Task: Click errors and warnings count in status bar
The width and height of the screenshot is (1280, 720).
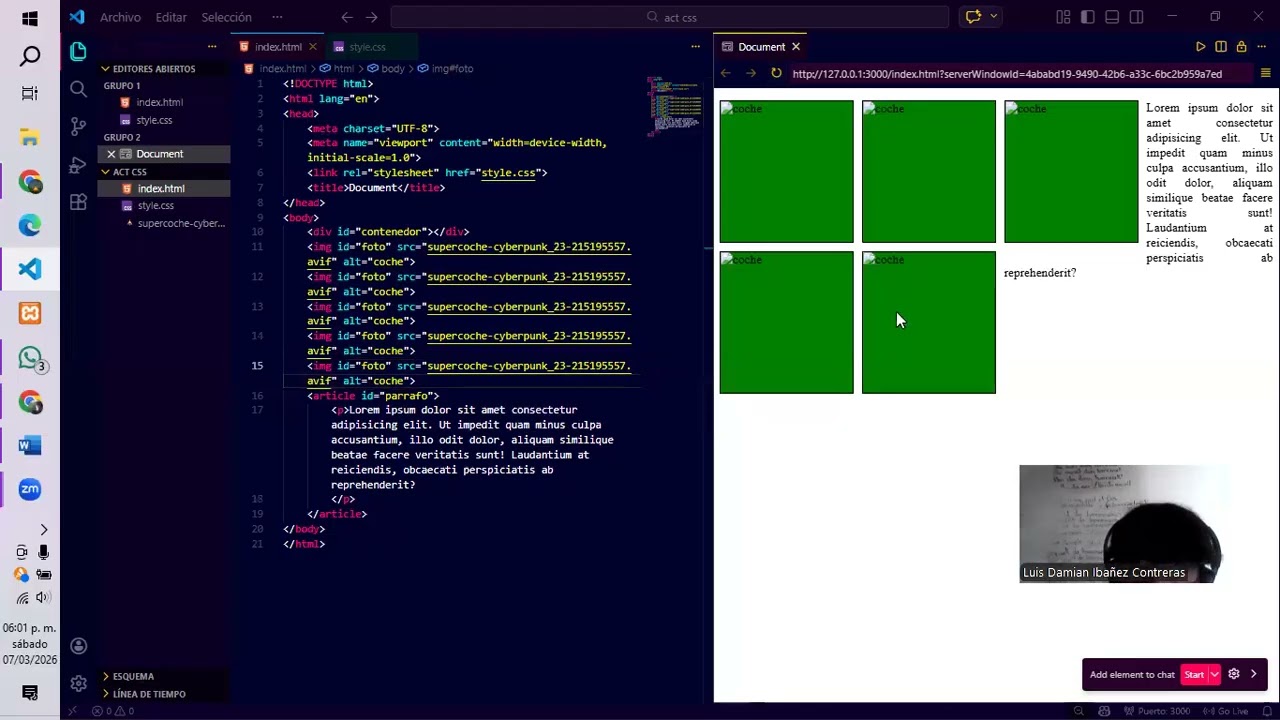Action: (x=113, y=711)
